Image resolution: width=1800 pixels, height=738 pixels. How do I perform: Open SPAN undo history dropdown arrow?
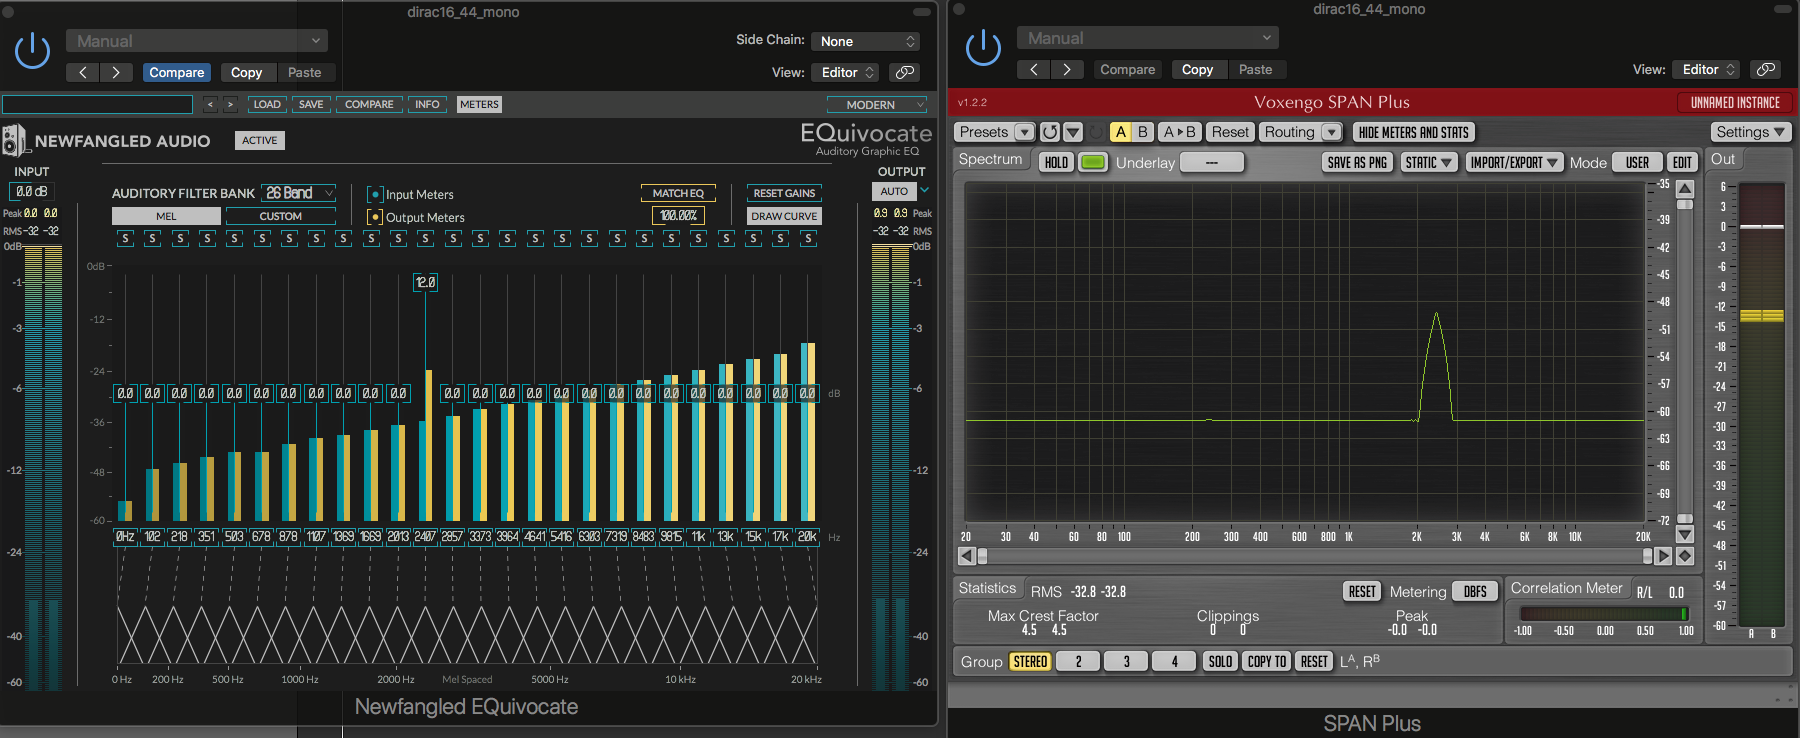1073,132
